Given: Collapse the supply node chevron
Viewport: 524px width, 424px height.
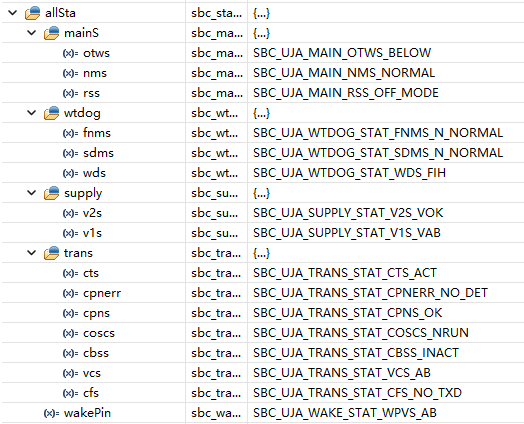Looking at the screenshot, I should (x=32, y=193).
